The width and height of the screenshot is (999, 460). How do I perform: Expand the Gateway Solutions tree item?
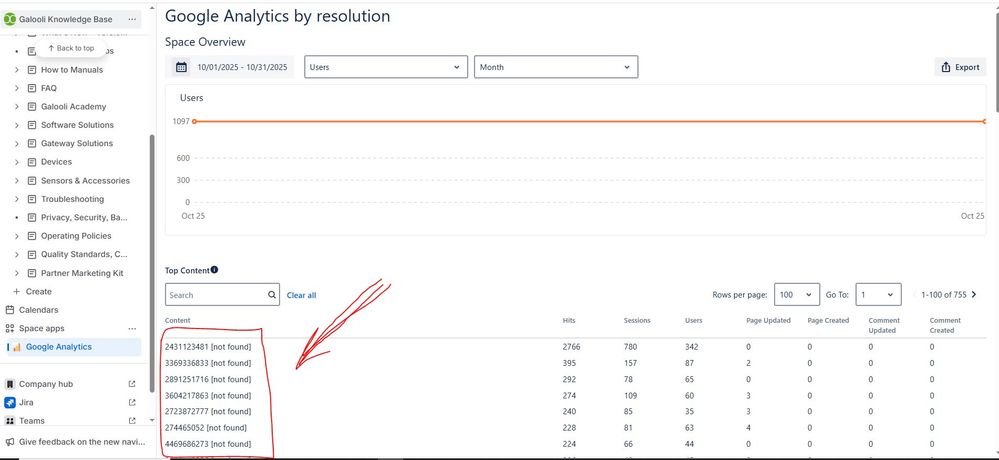tap(17, 143)
